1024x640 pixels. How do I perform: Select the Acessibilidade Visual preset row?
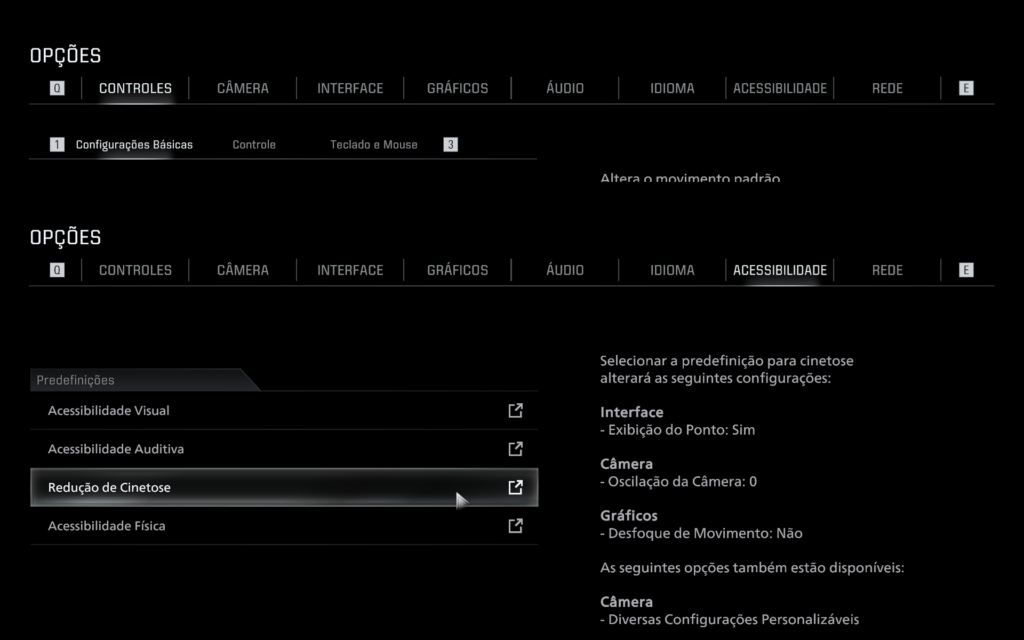click(284, 410)
